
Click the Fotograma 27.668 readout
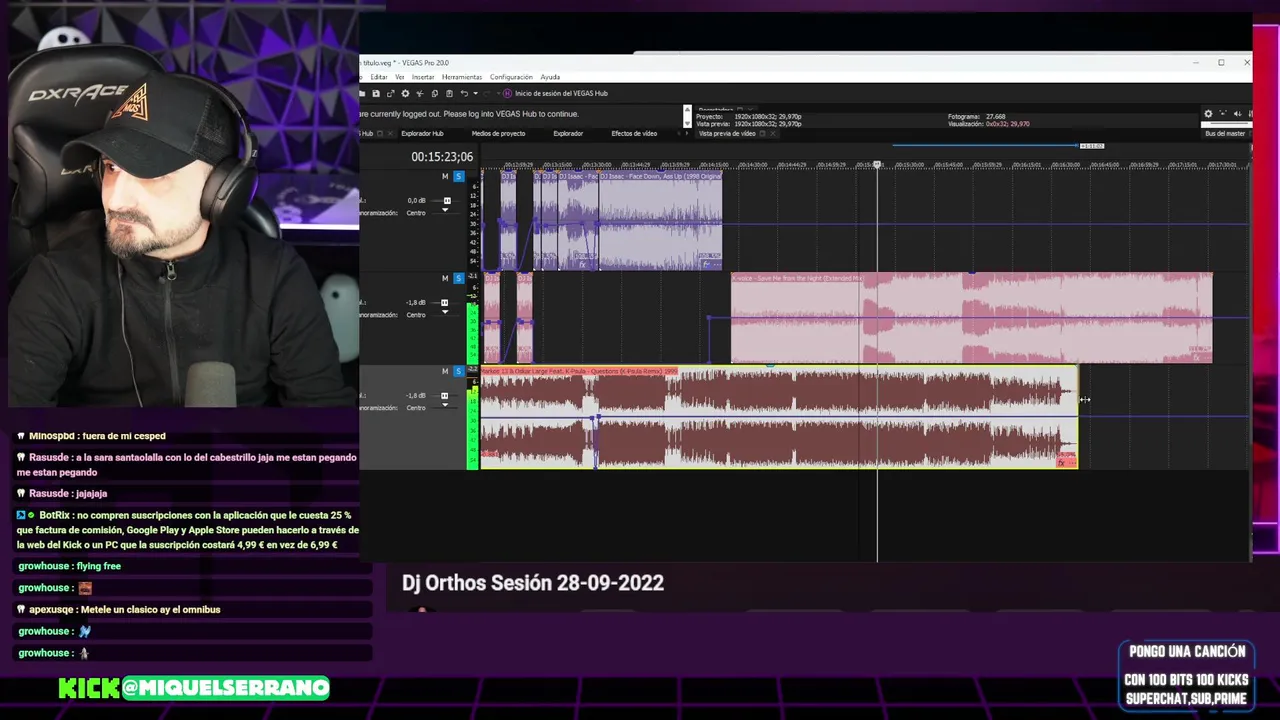pos(977,117)
